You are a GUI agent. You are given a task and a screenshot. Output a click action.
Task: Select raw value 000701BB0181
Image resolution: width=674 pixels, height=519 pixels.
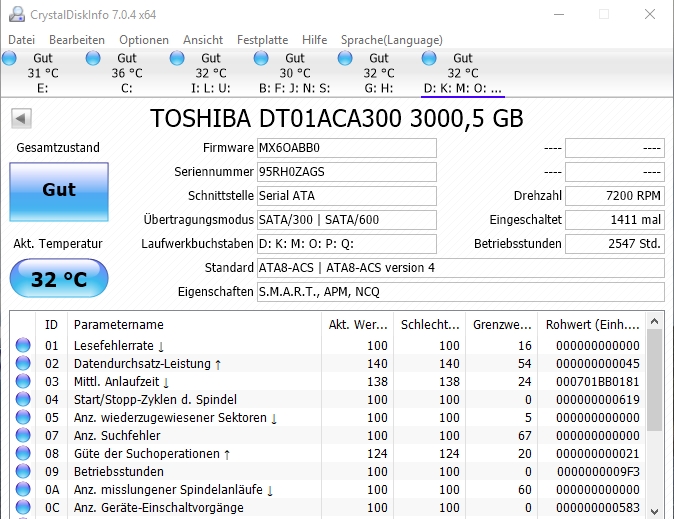pos(597,382)
